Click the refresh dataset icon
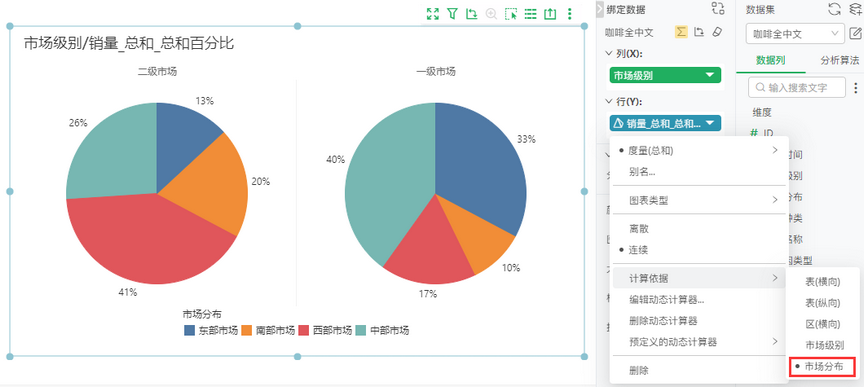 point(835,9)
